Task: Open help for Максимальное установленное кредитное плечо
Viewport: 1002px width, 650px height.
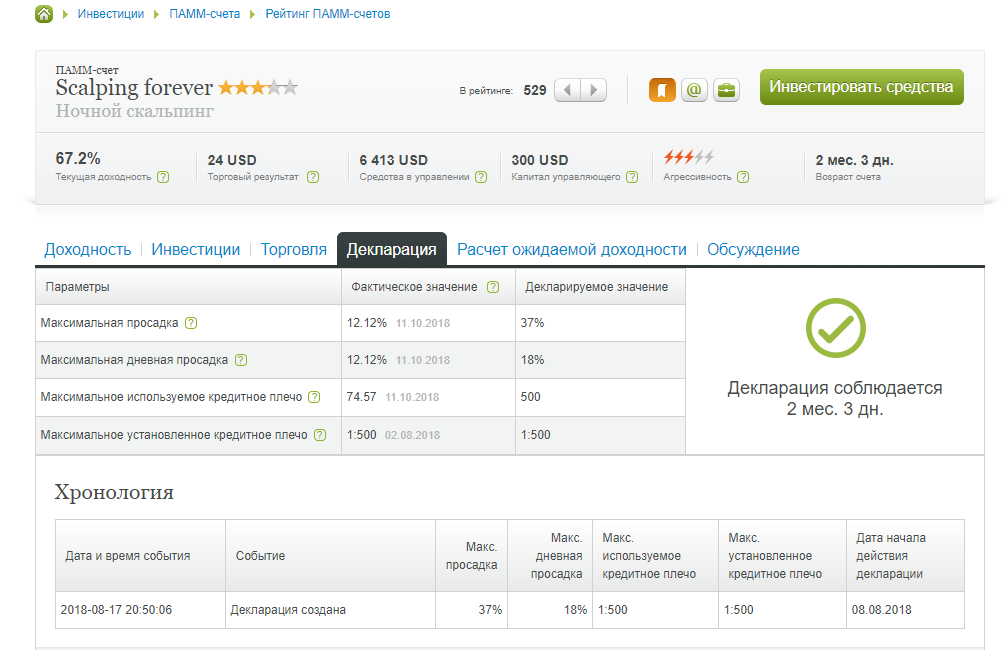Action: (x=320, y=435)
